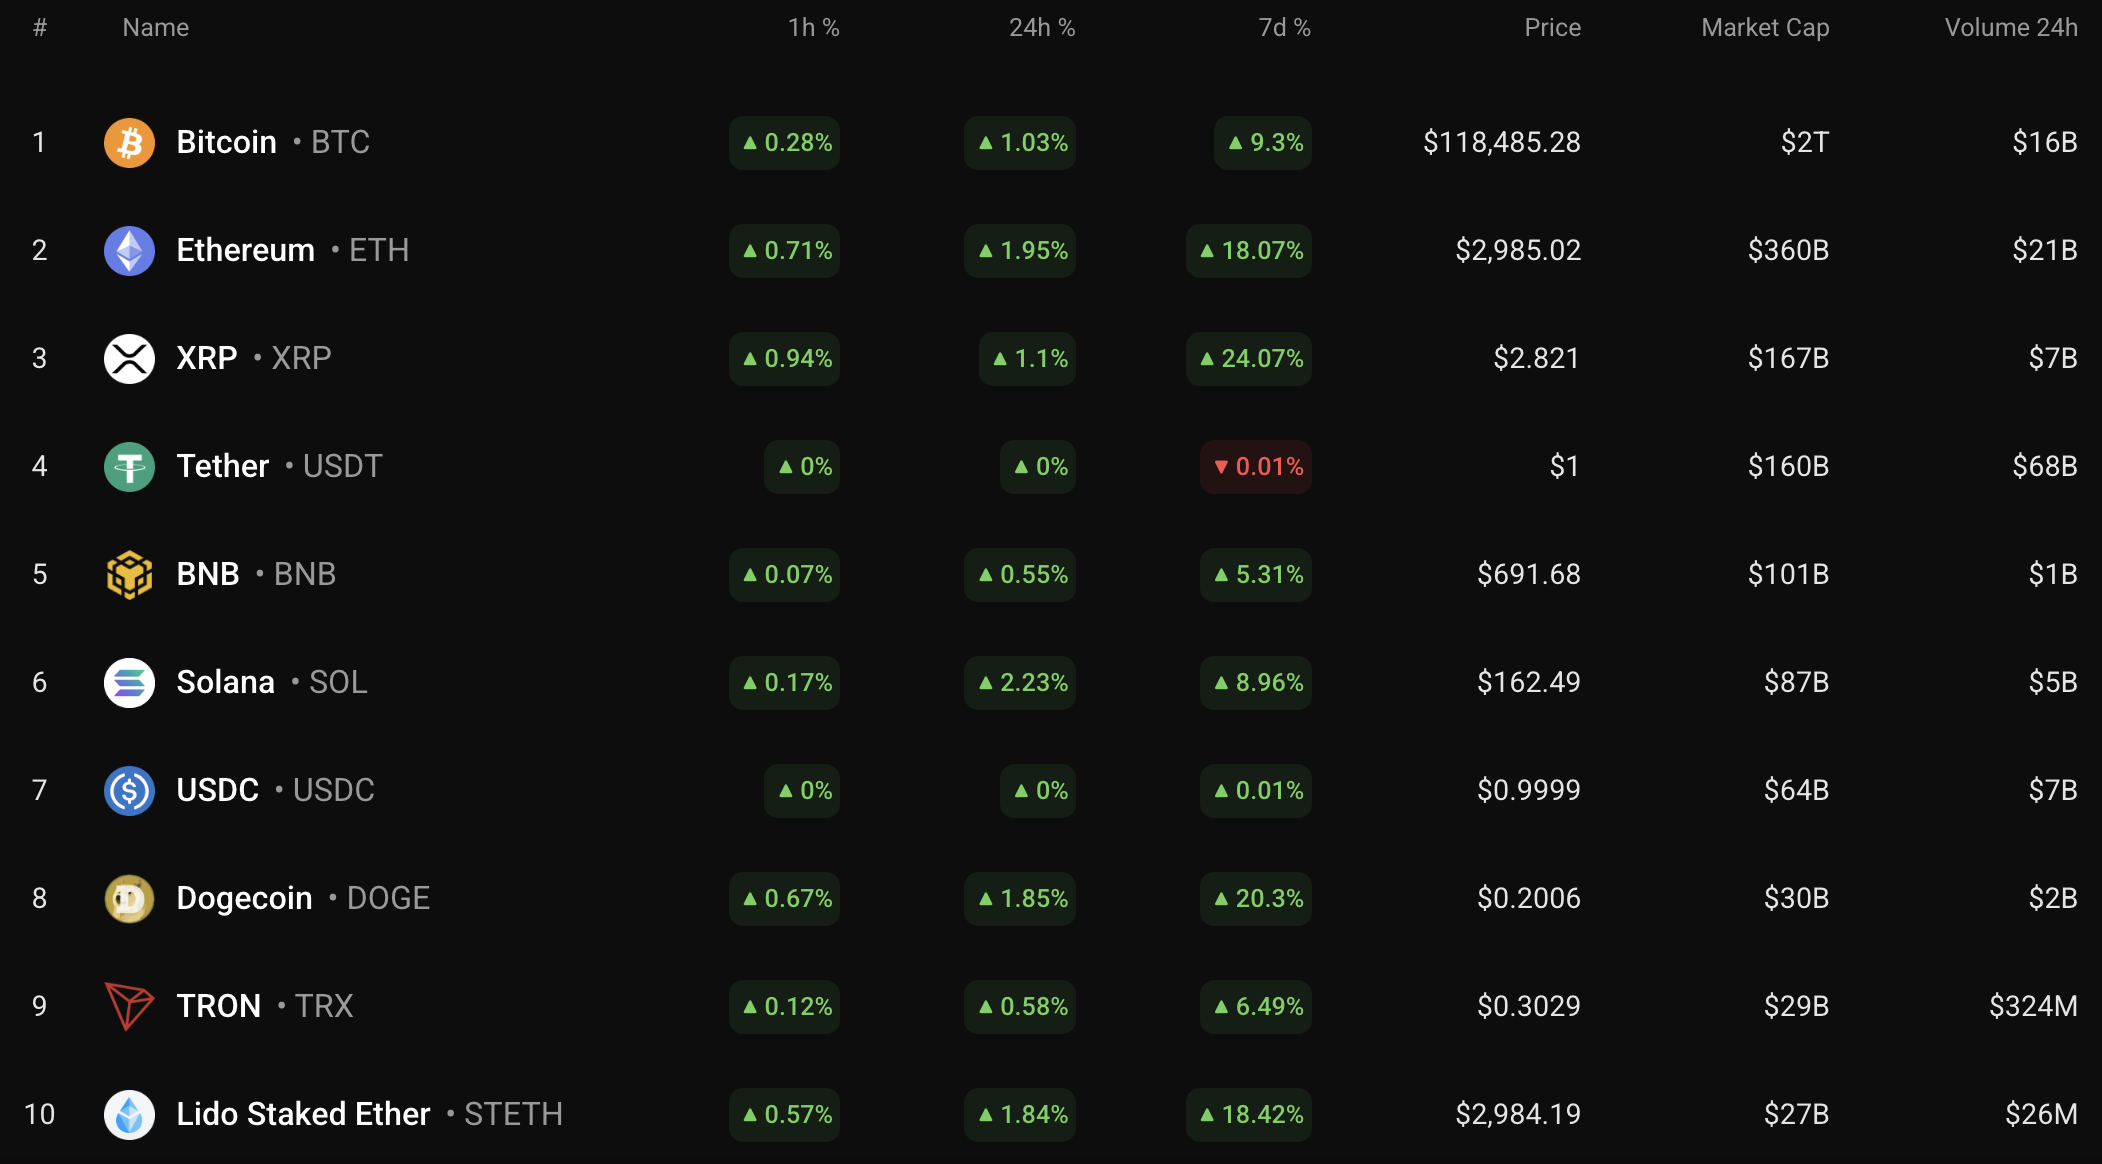The width and height of the screenshot is (2102, 1164).
Task: Open the Bitcoin name link
Action: coord(226,143)
